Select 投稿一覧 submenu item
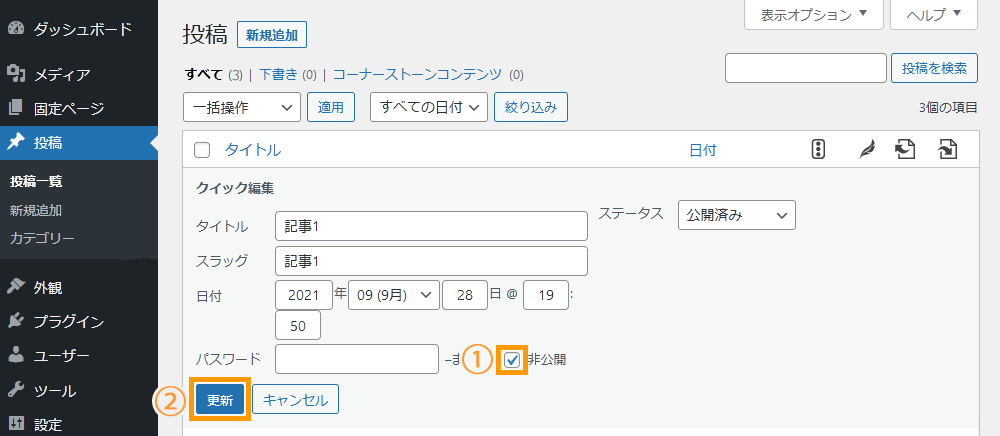This screenshot has width=1000, height=436. (x=36, y=182)
